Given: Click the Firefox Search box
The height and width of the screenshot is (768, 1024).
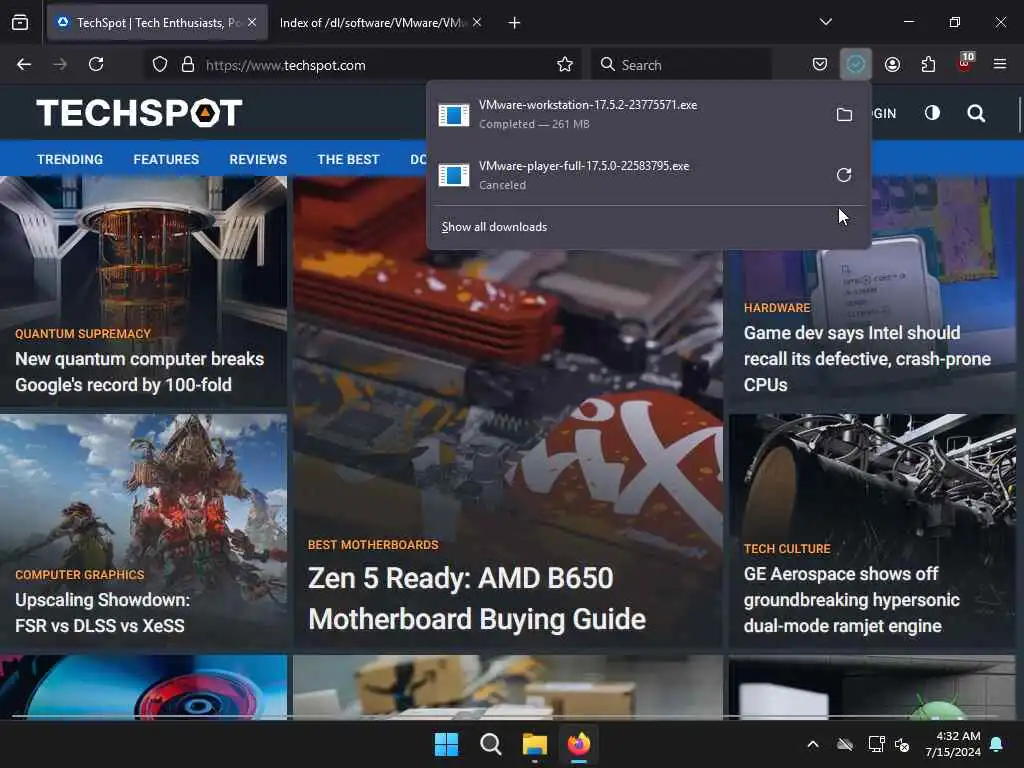Looking at the screenshot, I should 681,65.
